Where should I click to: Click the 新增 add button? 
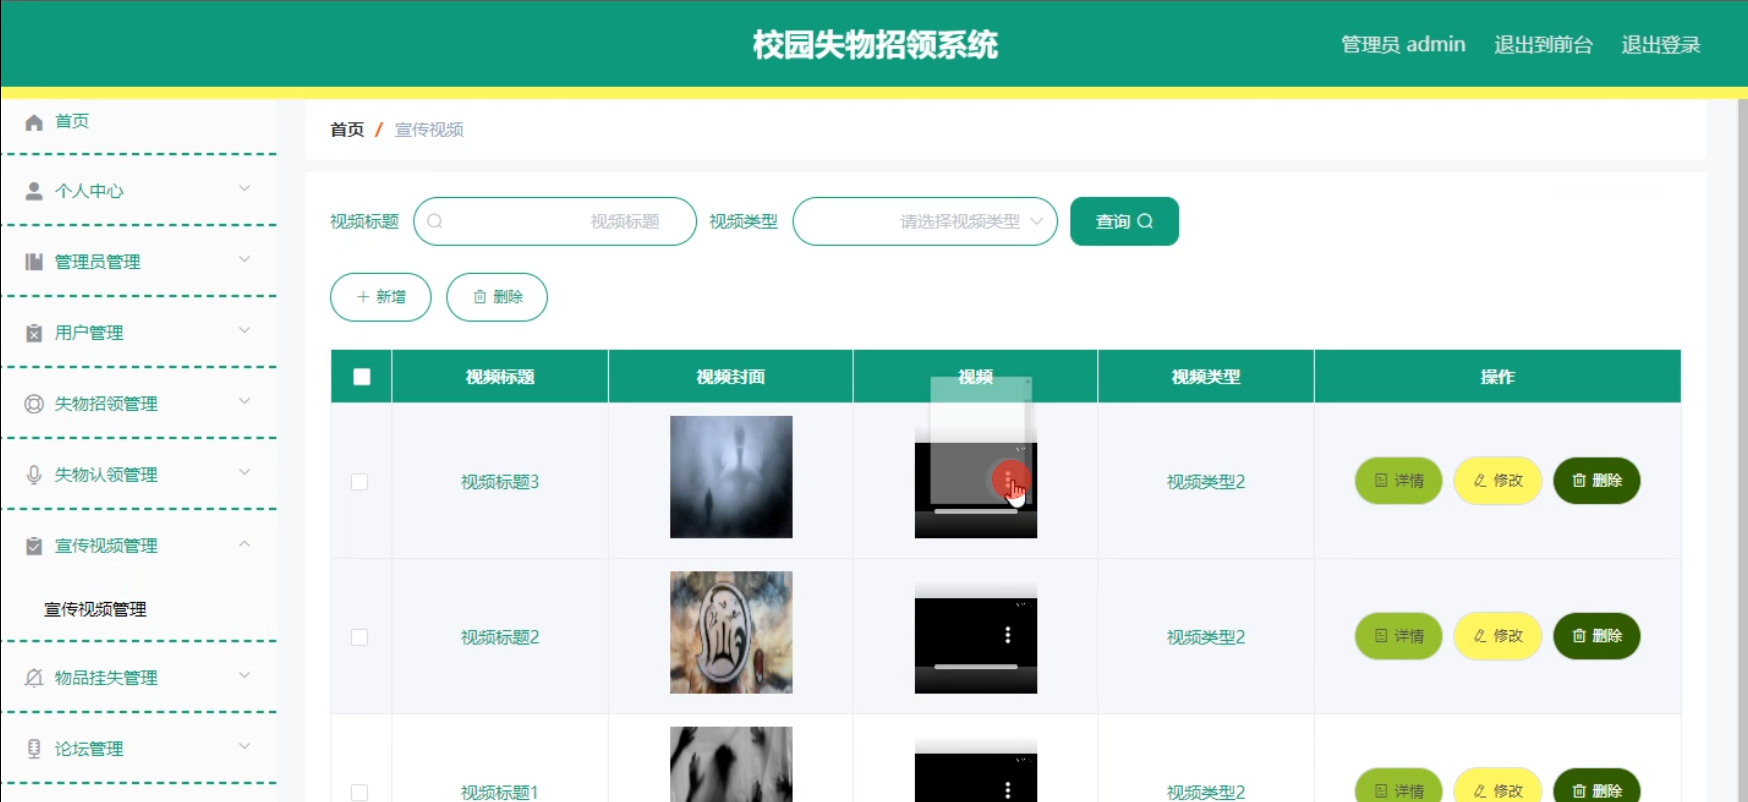pos(381,297)
